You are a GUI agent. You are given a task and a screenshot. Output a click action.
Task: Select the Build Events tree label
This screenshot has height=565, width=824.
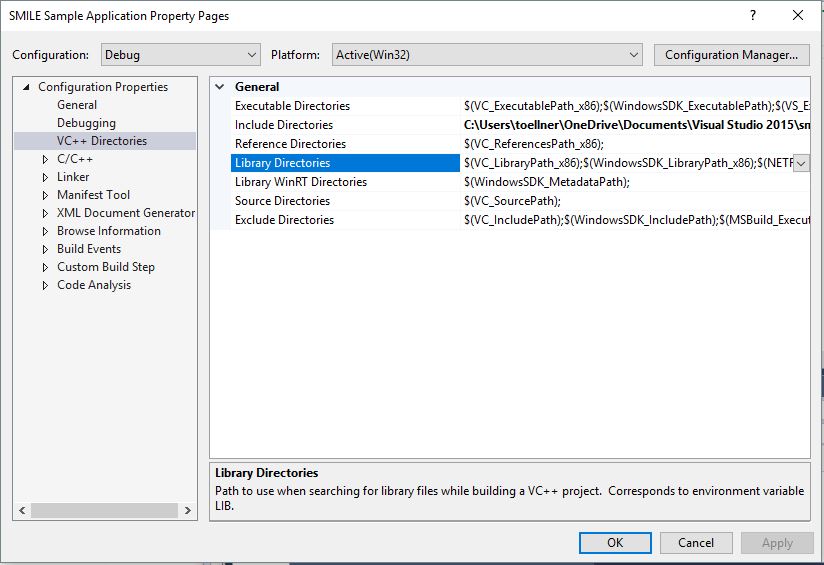[89, 249]
